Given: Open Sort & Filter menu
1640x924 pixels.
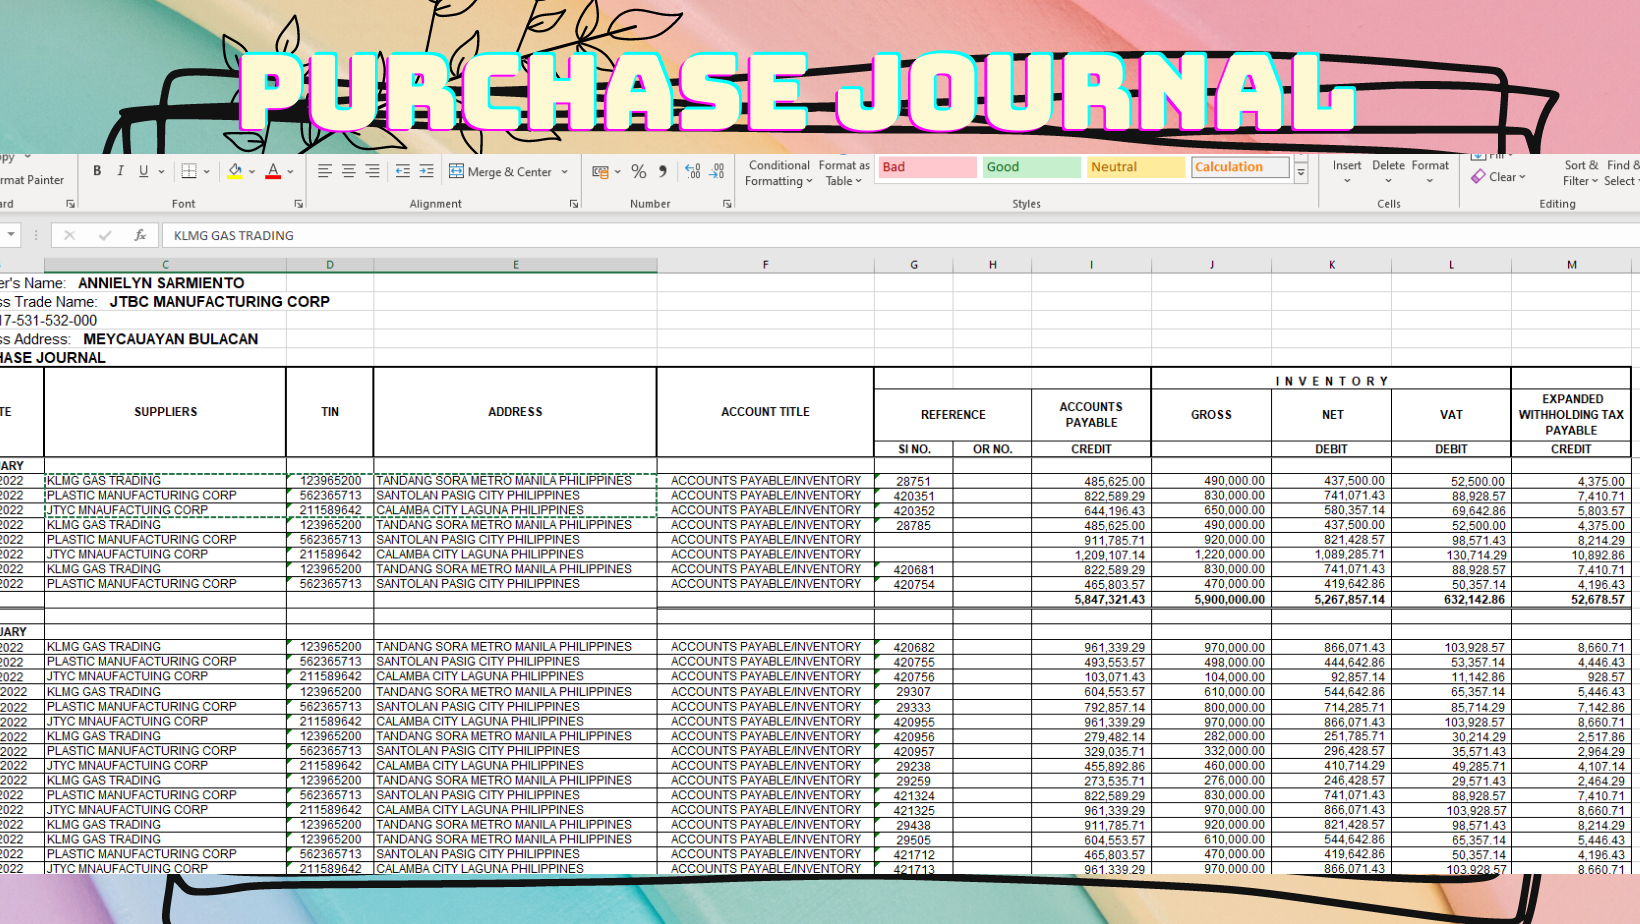Looking at the screenshot, I should point(1581,173).
